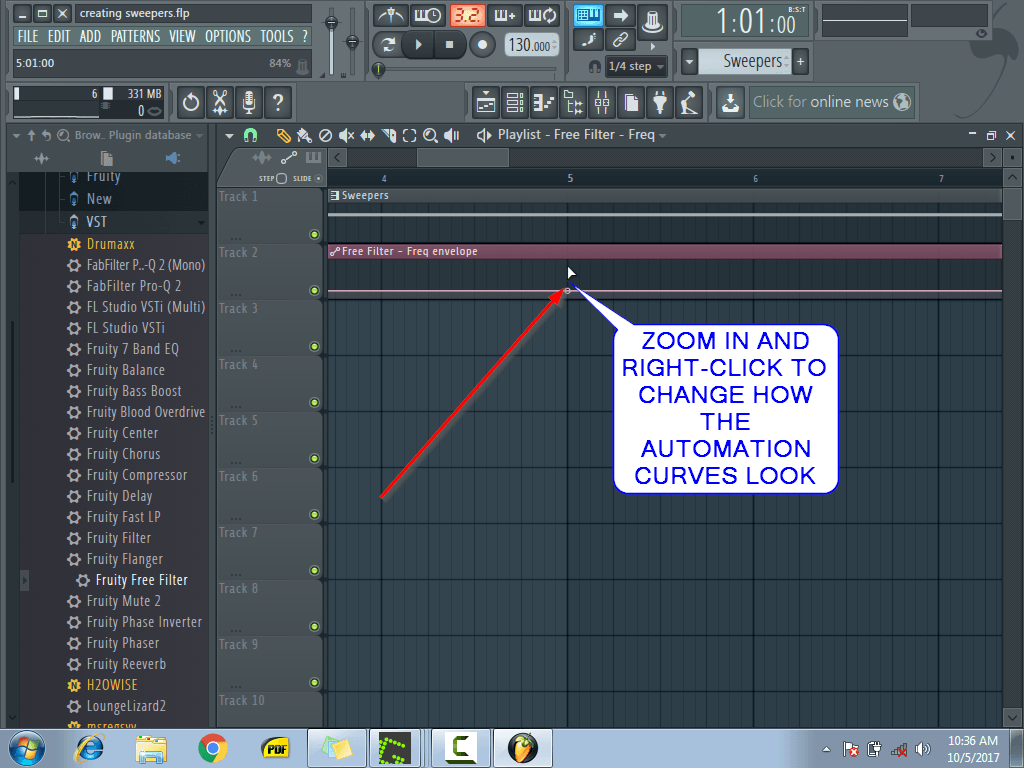Viewport: 1024px width, 768px height.
Task: Click the song position slider knob
Action: point(378,70)
